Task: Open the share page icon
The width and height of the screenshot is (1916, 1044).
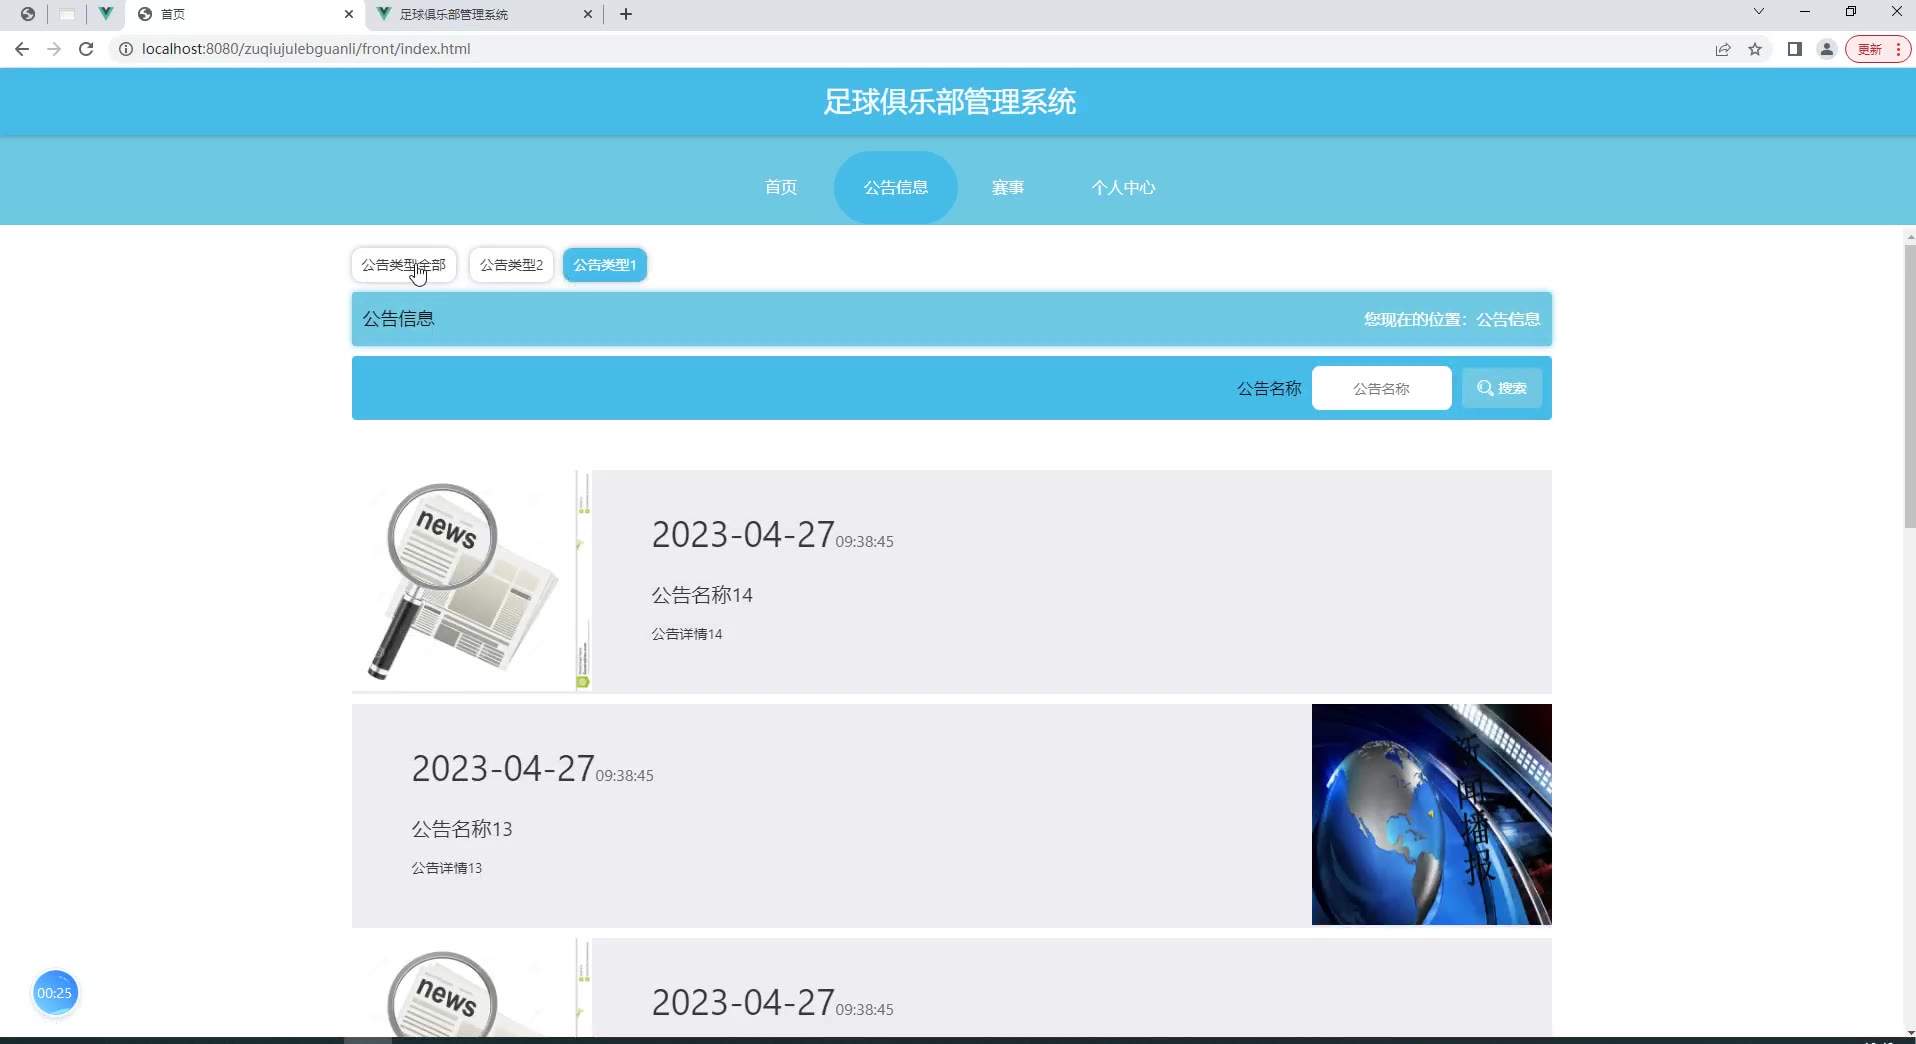Action: tap(1723, 49)
